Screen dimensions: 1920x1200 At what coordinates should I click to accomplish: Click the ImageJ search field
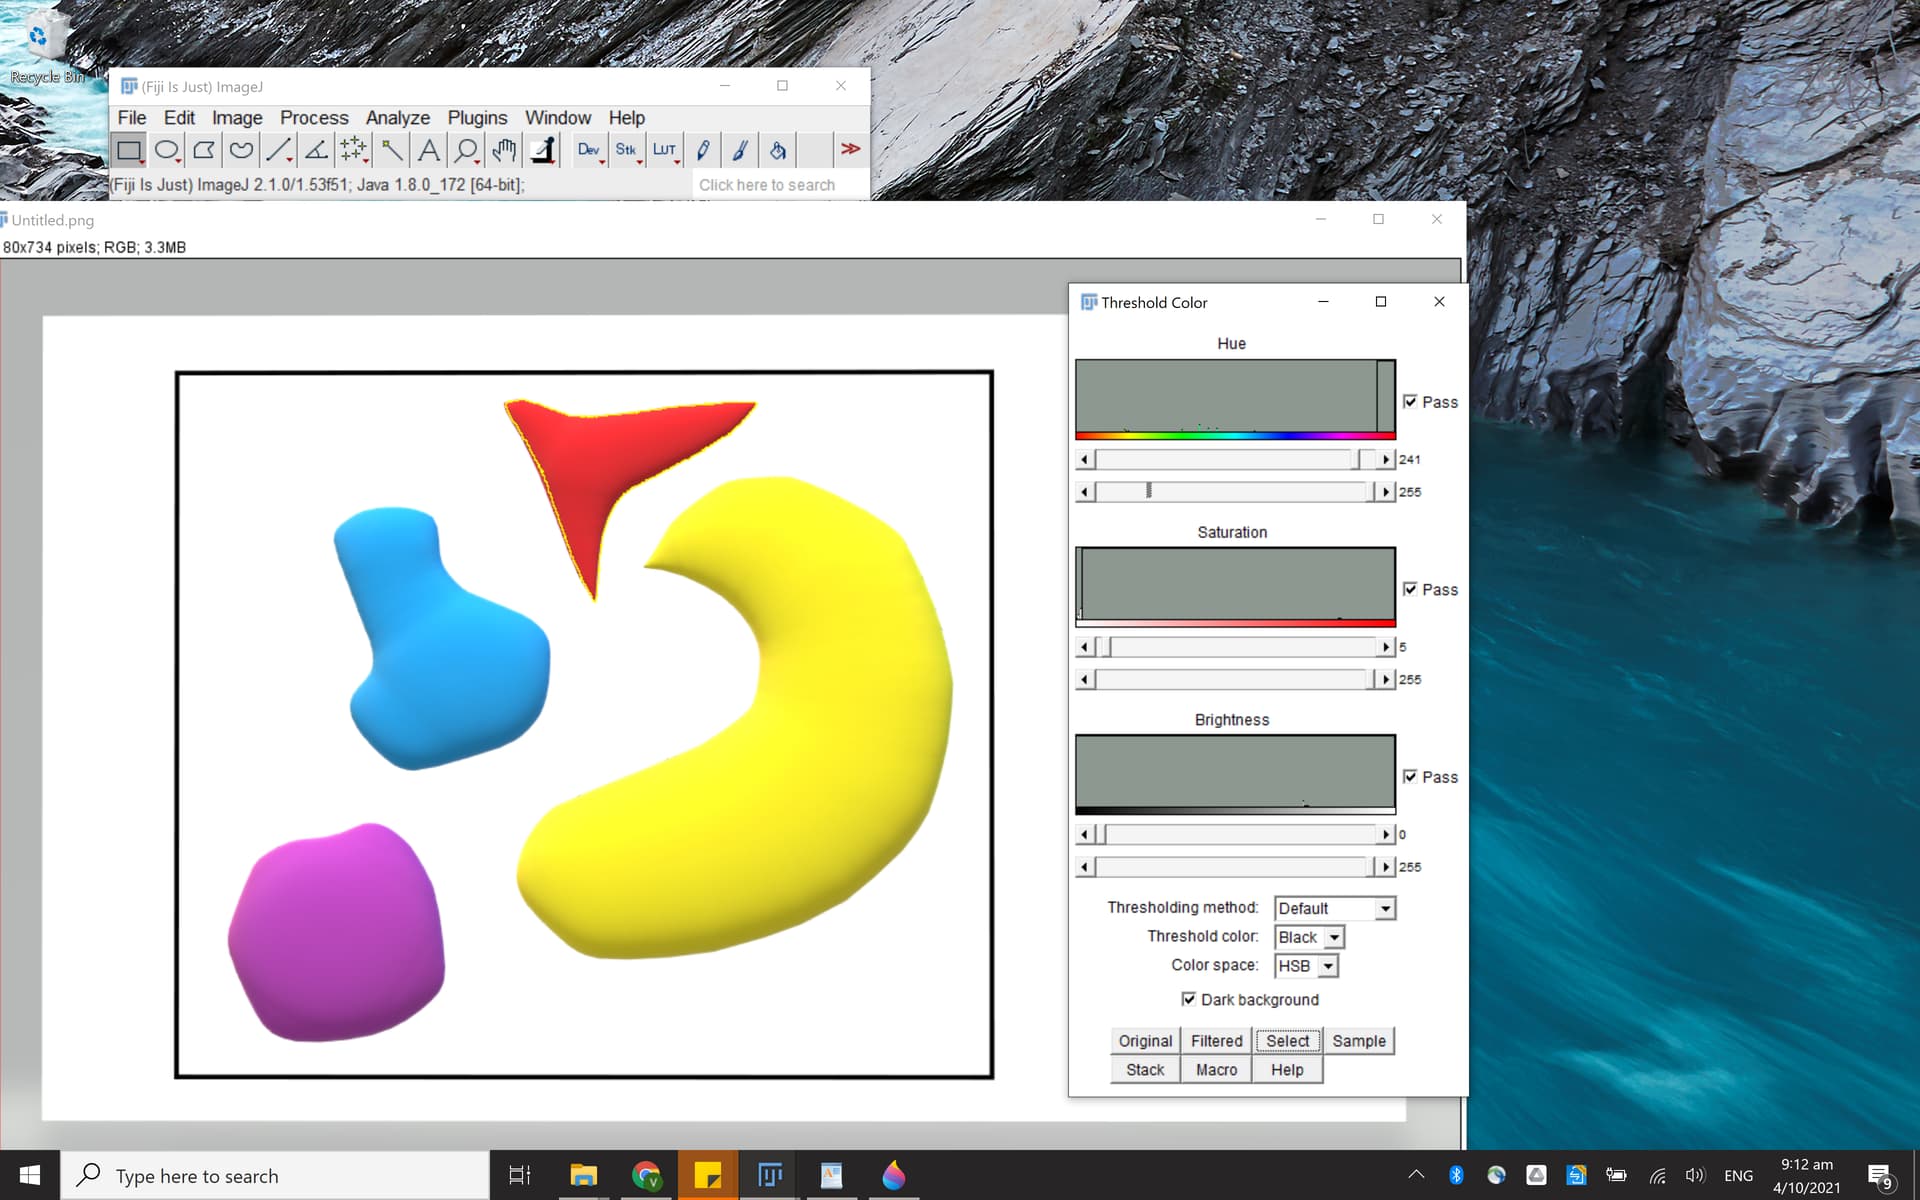click(x=766, y=184)
